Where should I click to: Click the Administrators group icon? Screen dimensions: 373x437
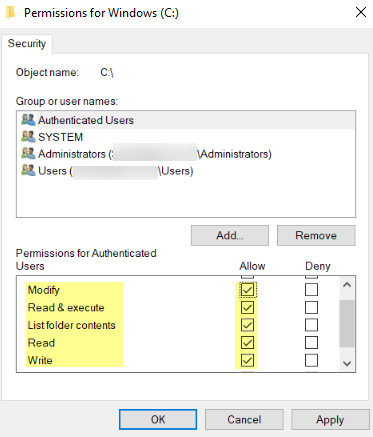pyautogui.click(x=28, y=153)
